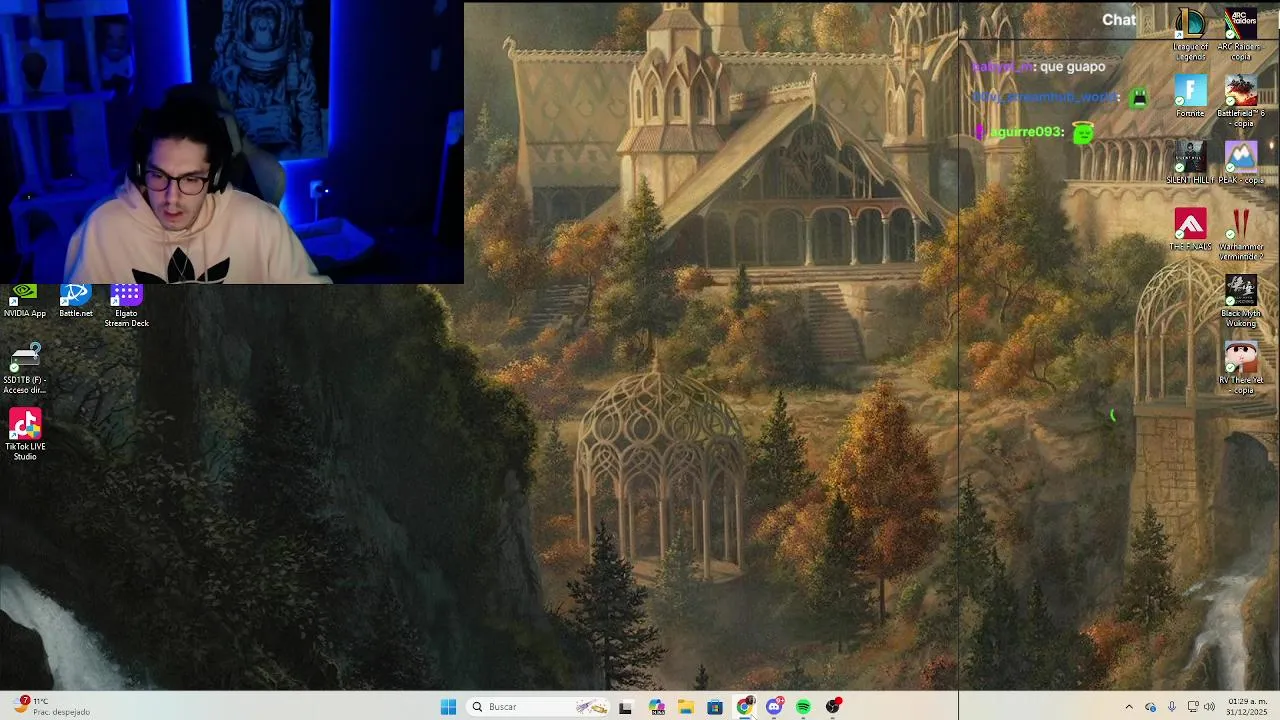Open the clock showing 01:29 a. m.
Screen dimensions: 1280x720
[1247, 707]
